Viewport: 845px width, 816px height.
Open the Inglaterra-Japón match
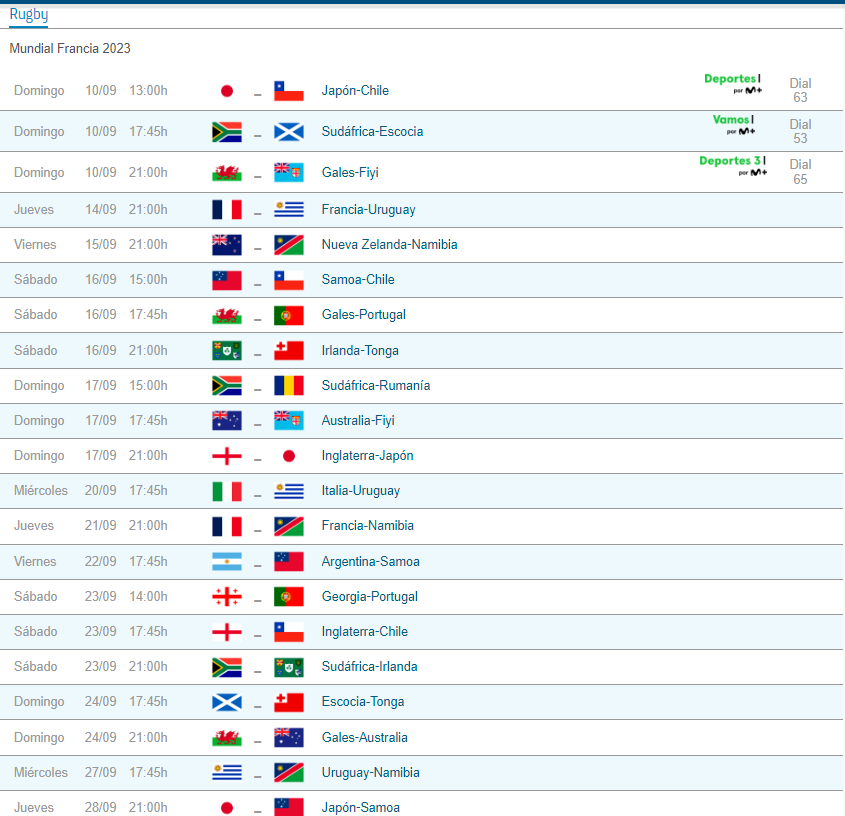367,456
